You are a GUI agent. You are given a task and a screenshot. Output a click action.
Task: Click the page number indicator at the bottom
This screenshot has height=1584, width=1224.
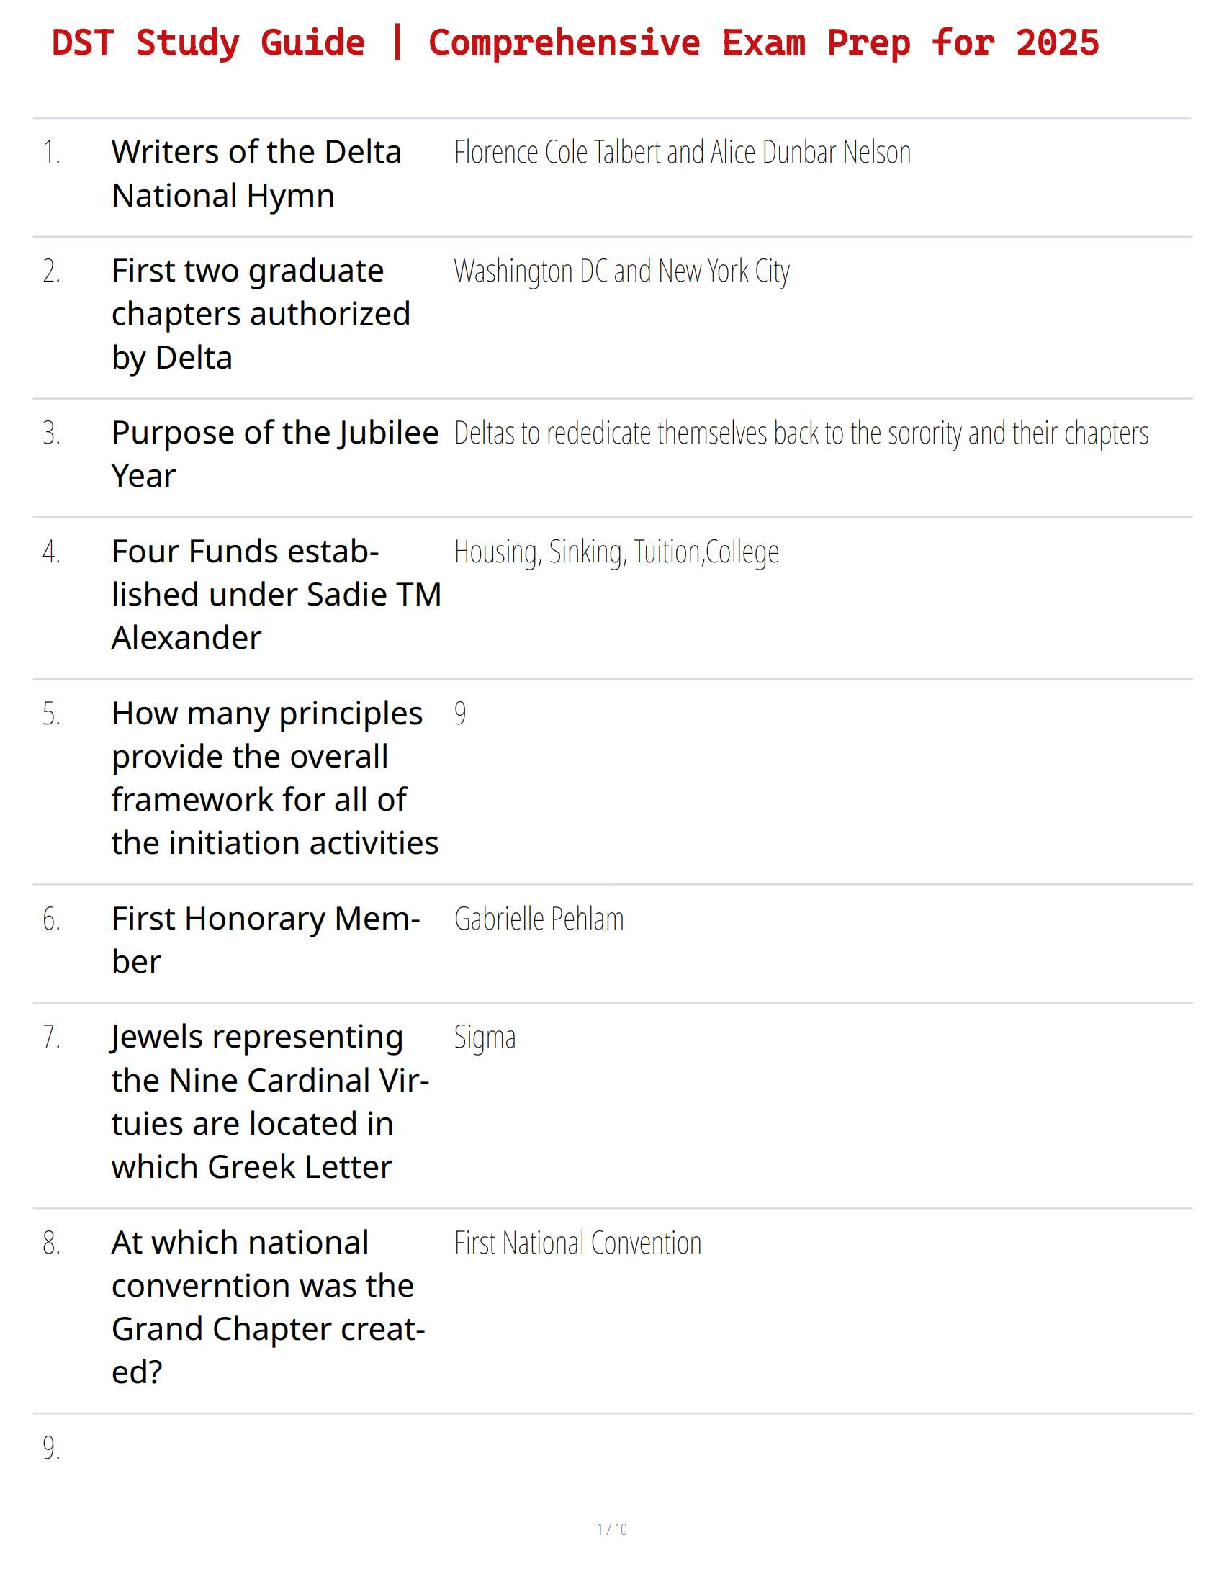tap(612, 1529)
